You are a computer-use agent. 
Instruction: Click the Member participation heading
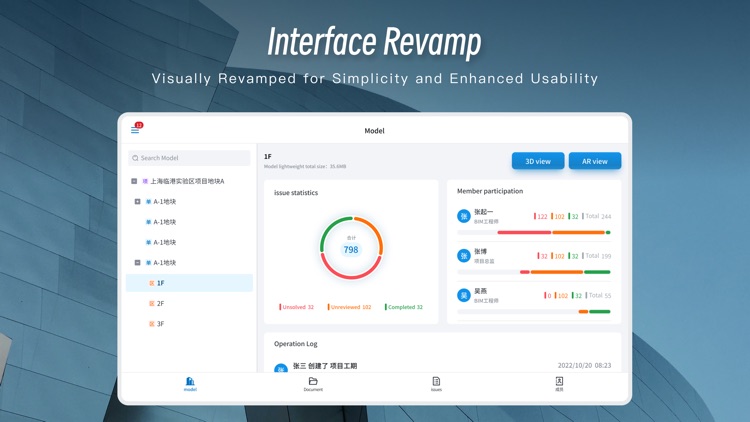pos(490,191)
